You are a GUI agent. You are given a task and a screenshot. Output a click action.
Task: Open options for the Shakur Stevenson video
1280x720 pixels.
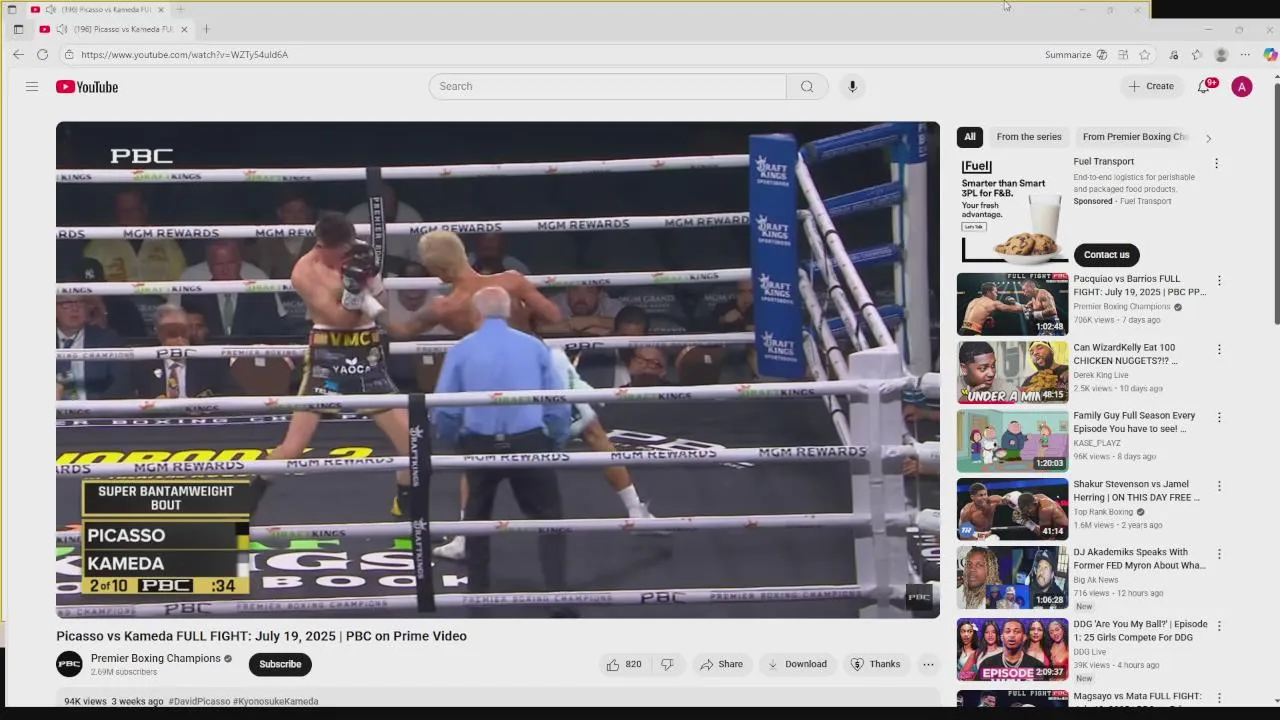(x=1219, y=486)
